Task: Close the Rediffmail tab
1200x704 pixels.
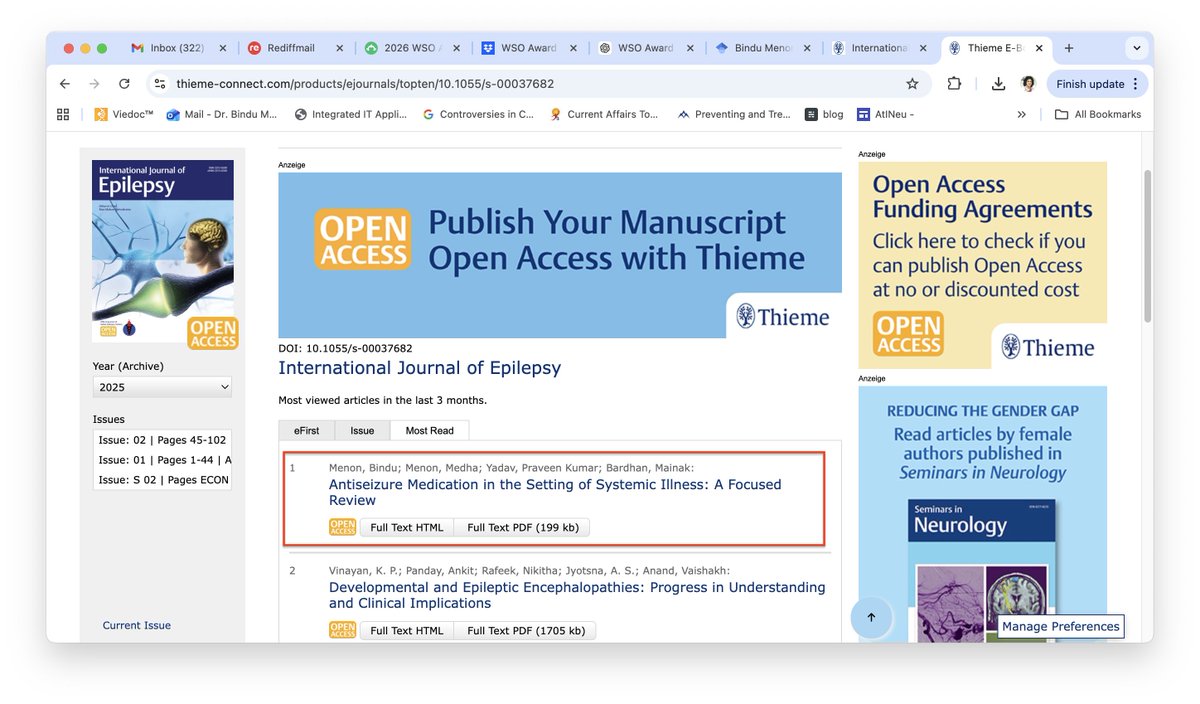Action: coord(340,48)
